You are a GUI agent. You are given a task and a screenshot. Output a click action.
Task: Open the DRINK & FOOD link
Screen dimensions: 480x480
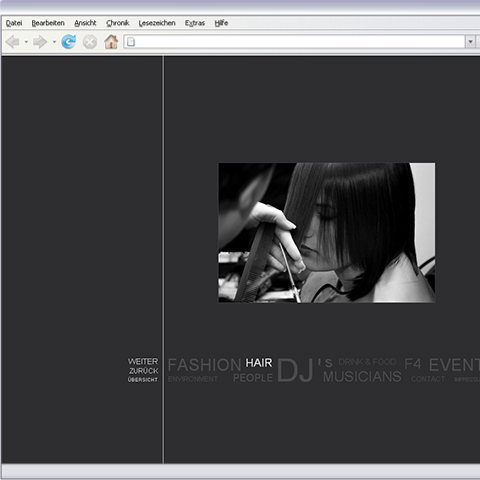(367, 362)
